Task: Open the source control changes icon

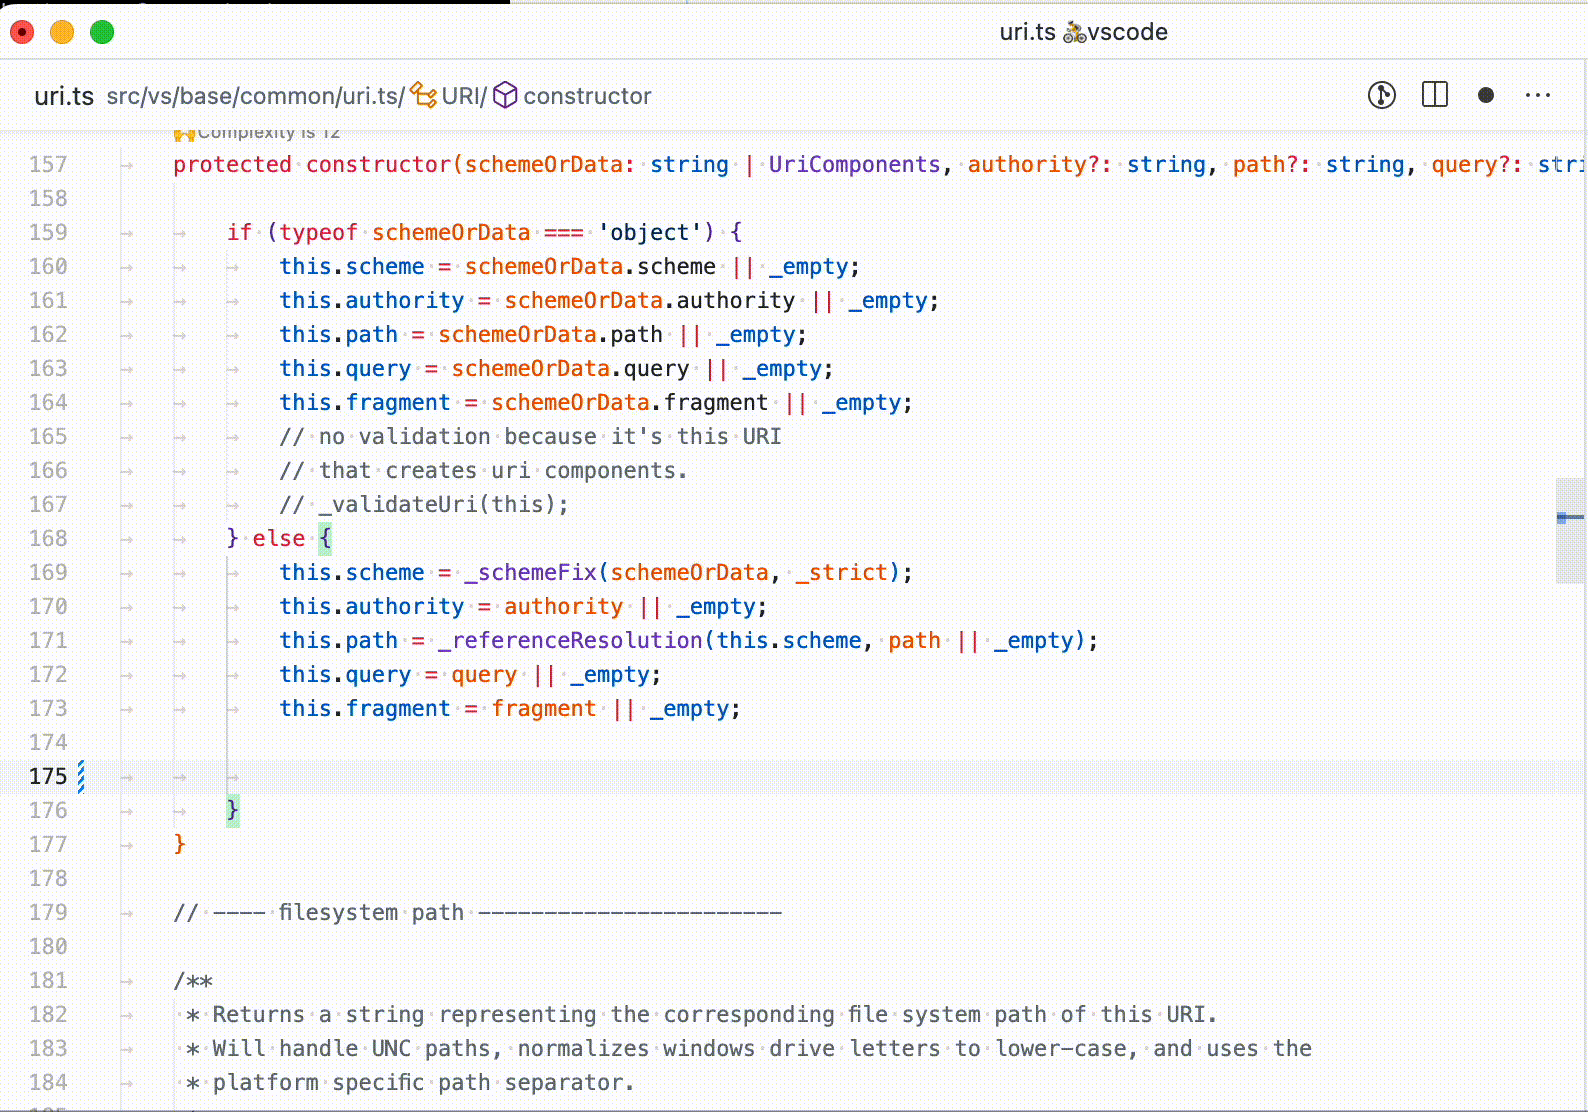Action: [1382, 95]
